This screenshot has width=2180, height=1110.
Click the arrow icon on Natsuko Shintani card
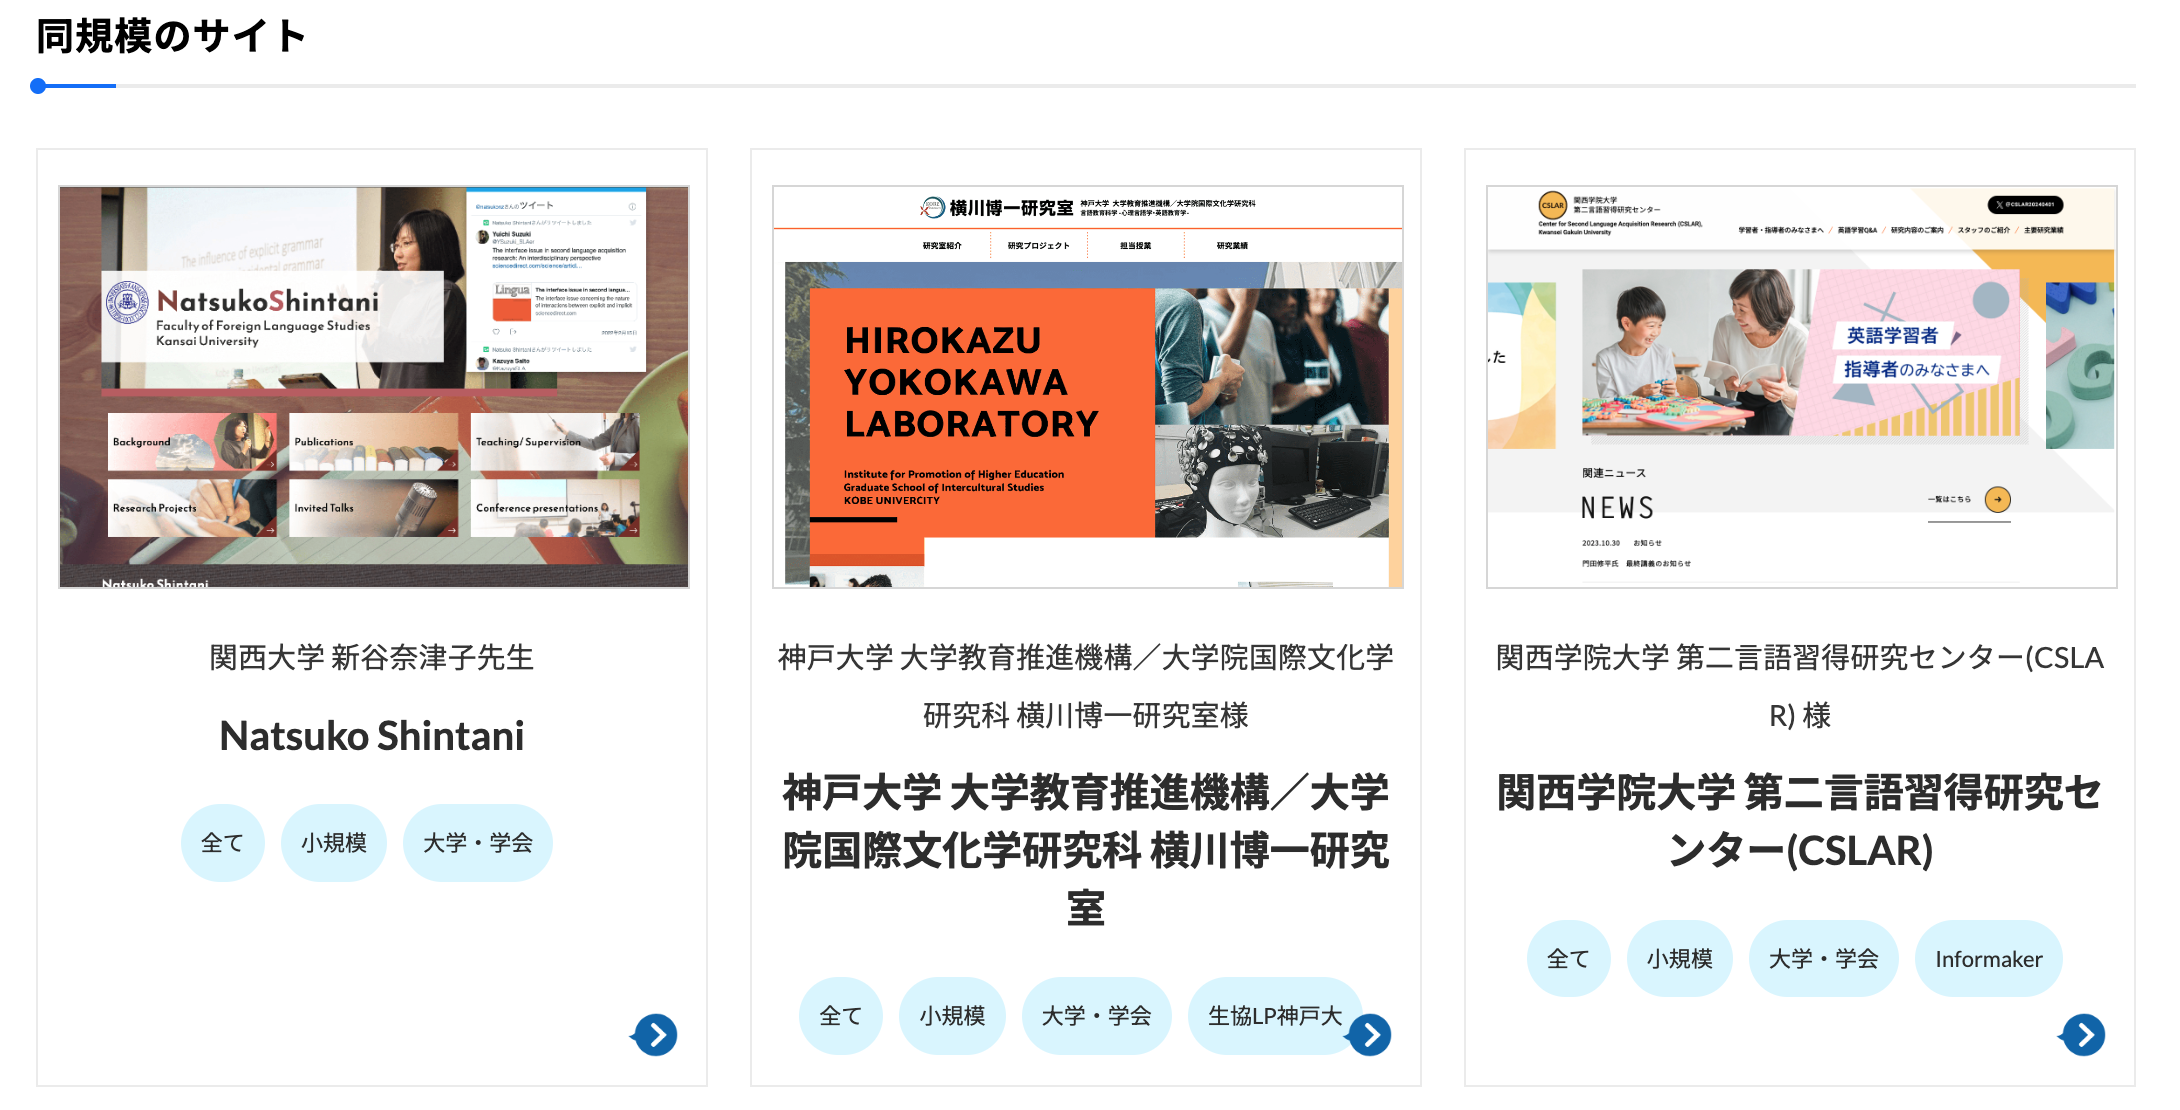pyautogui.click(x=656, y=1034)
